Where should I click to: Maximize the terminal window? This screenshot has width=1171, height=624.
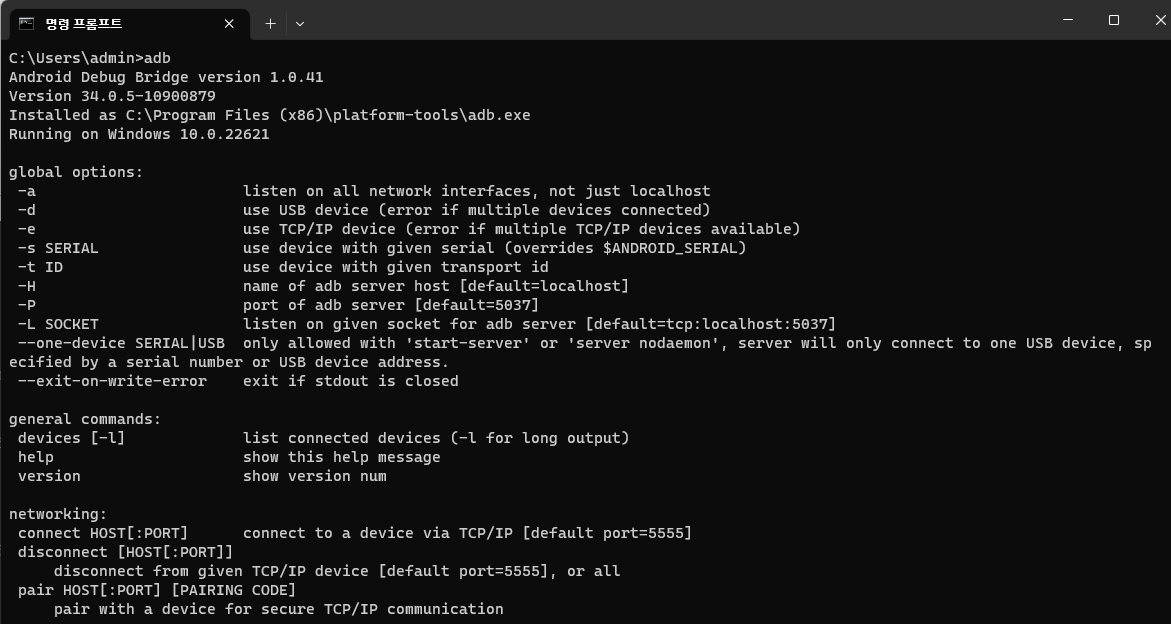[x=1113, y=20]
